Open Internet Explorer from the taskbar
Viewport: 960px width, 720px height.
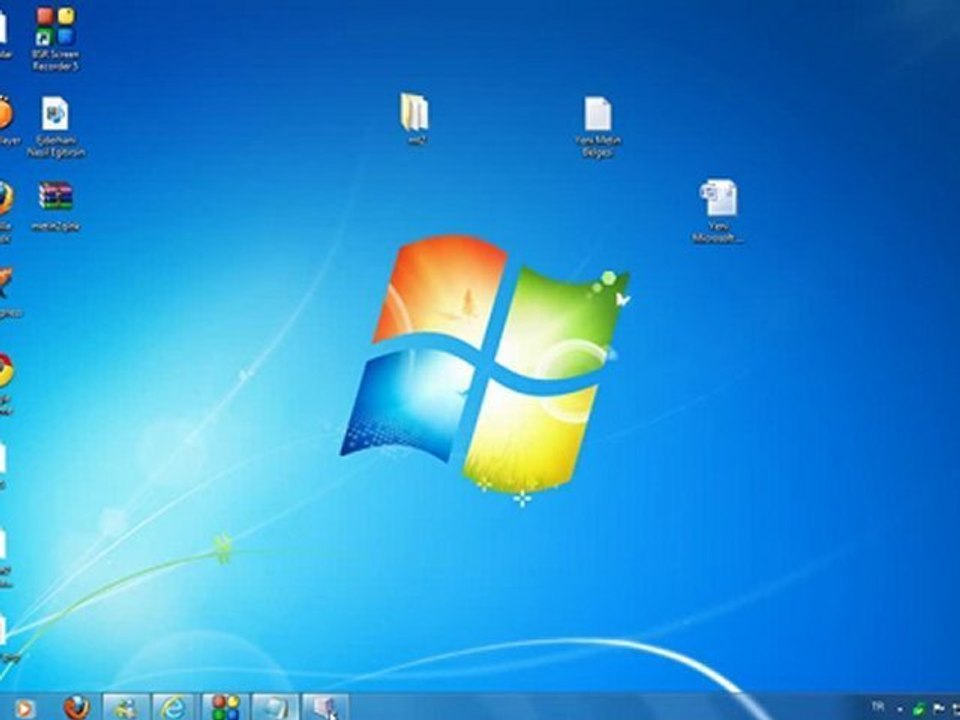pos(175,708)
